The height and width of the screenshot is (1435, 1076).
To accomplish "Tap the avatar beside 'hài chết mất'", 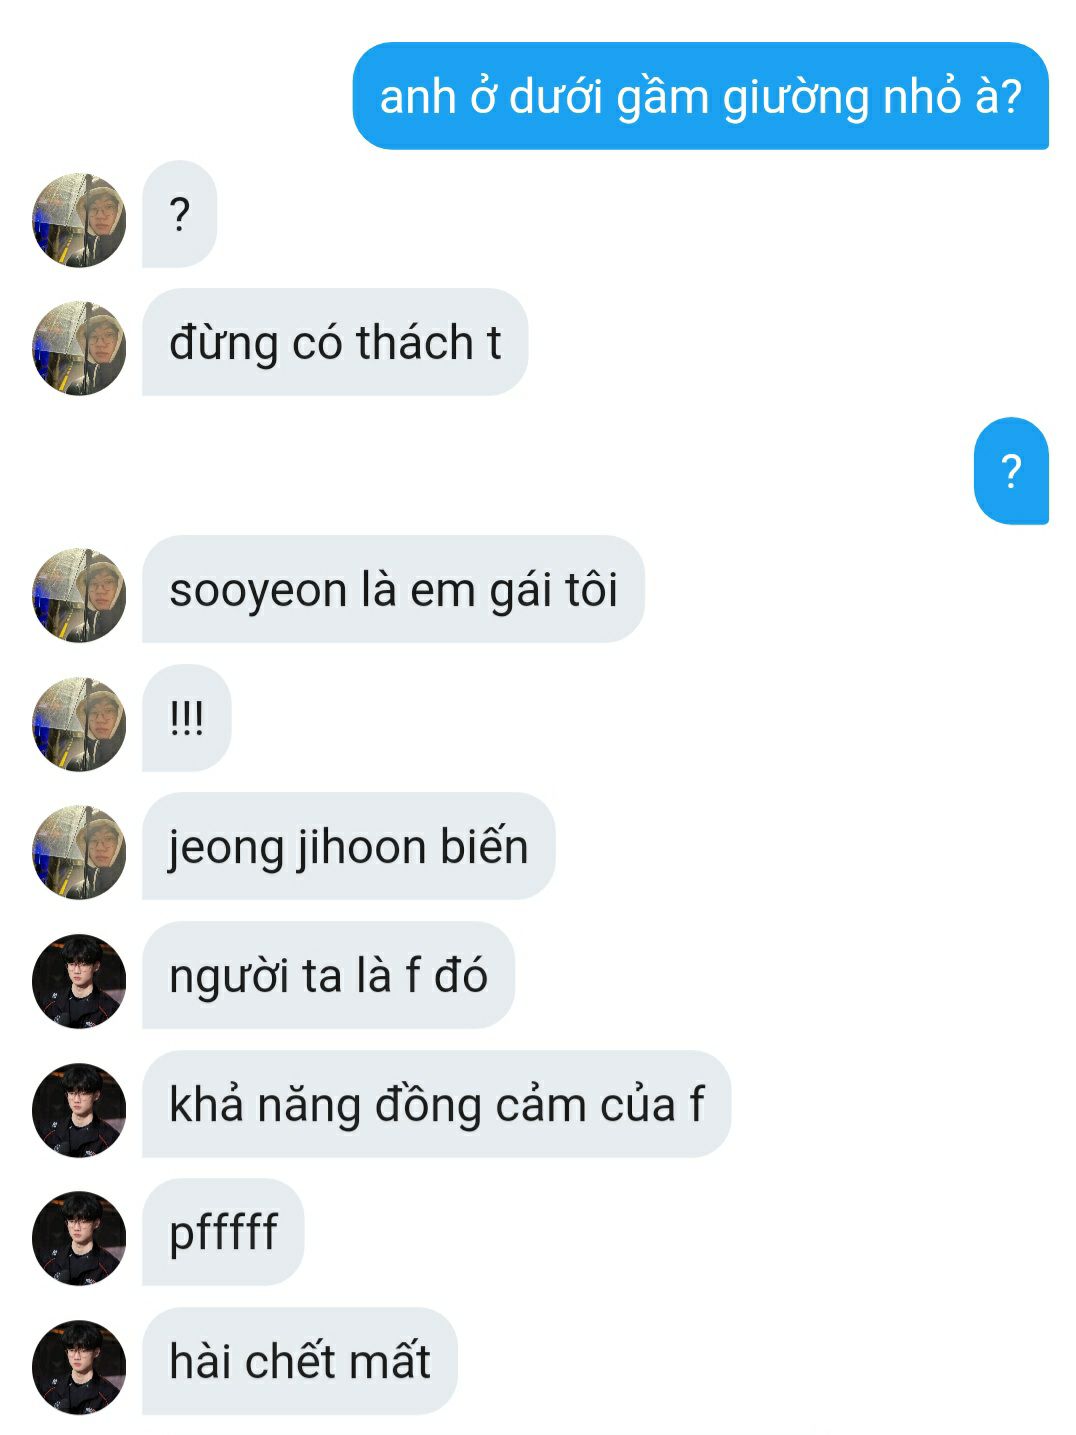I will [79, 1367].
